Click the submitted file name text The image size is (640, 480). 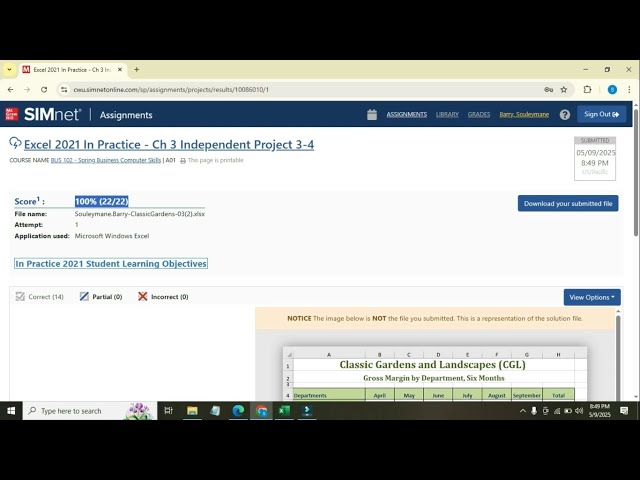tap(140, 214)
